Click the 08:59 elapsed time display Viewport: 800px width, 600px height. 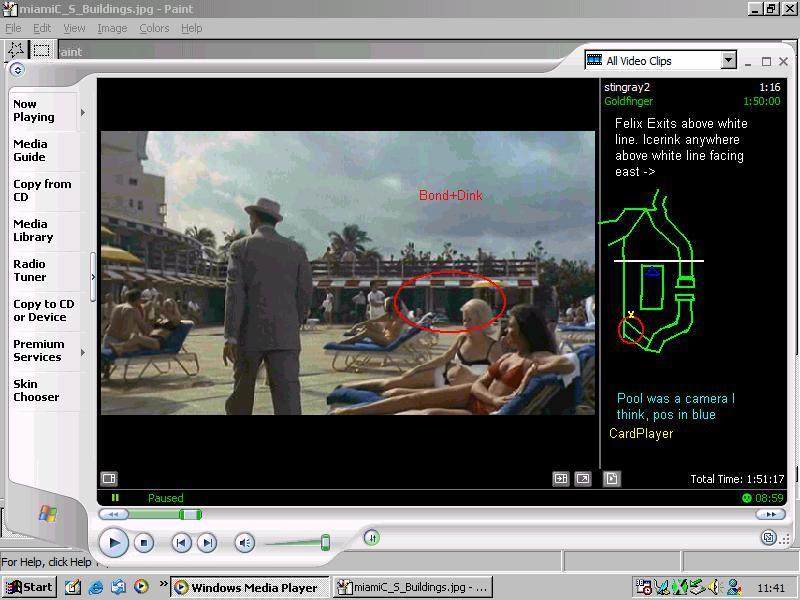[x=768, y=498]
